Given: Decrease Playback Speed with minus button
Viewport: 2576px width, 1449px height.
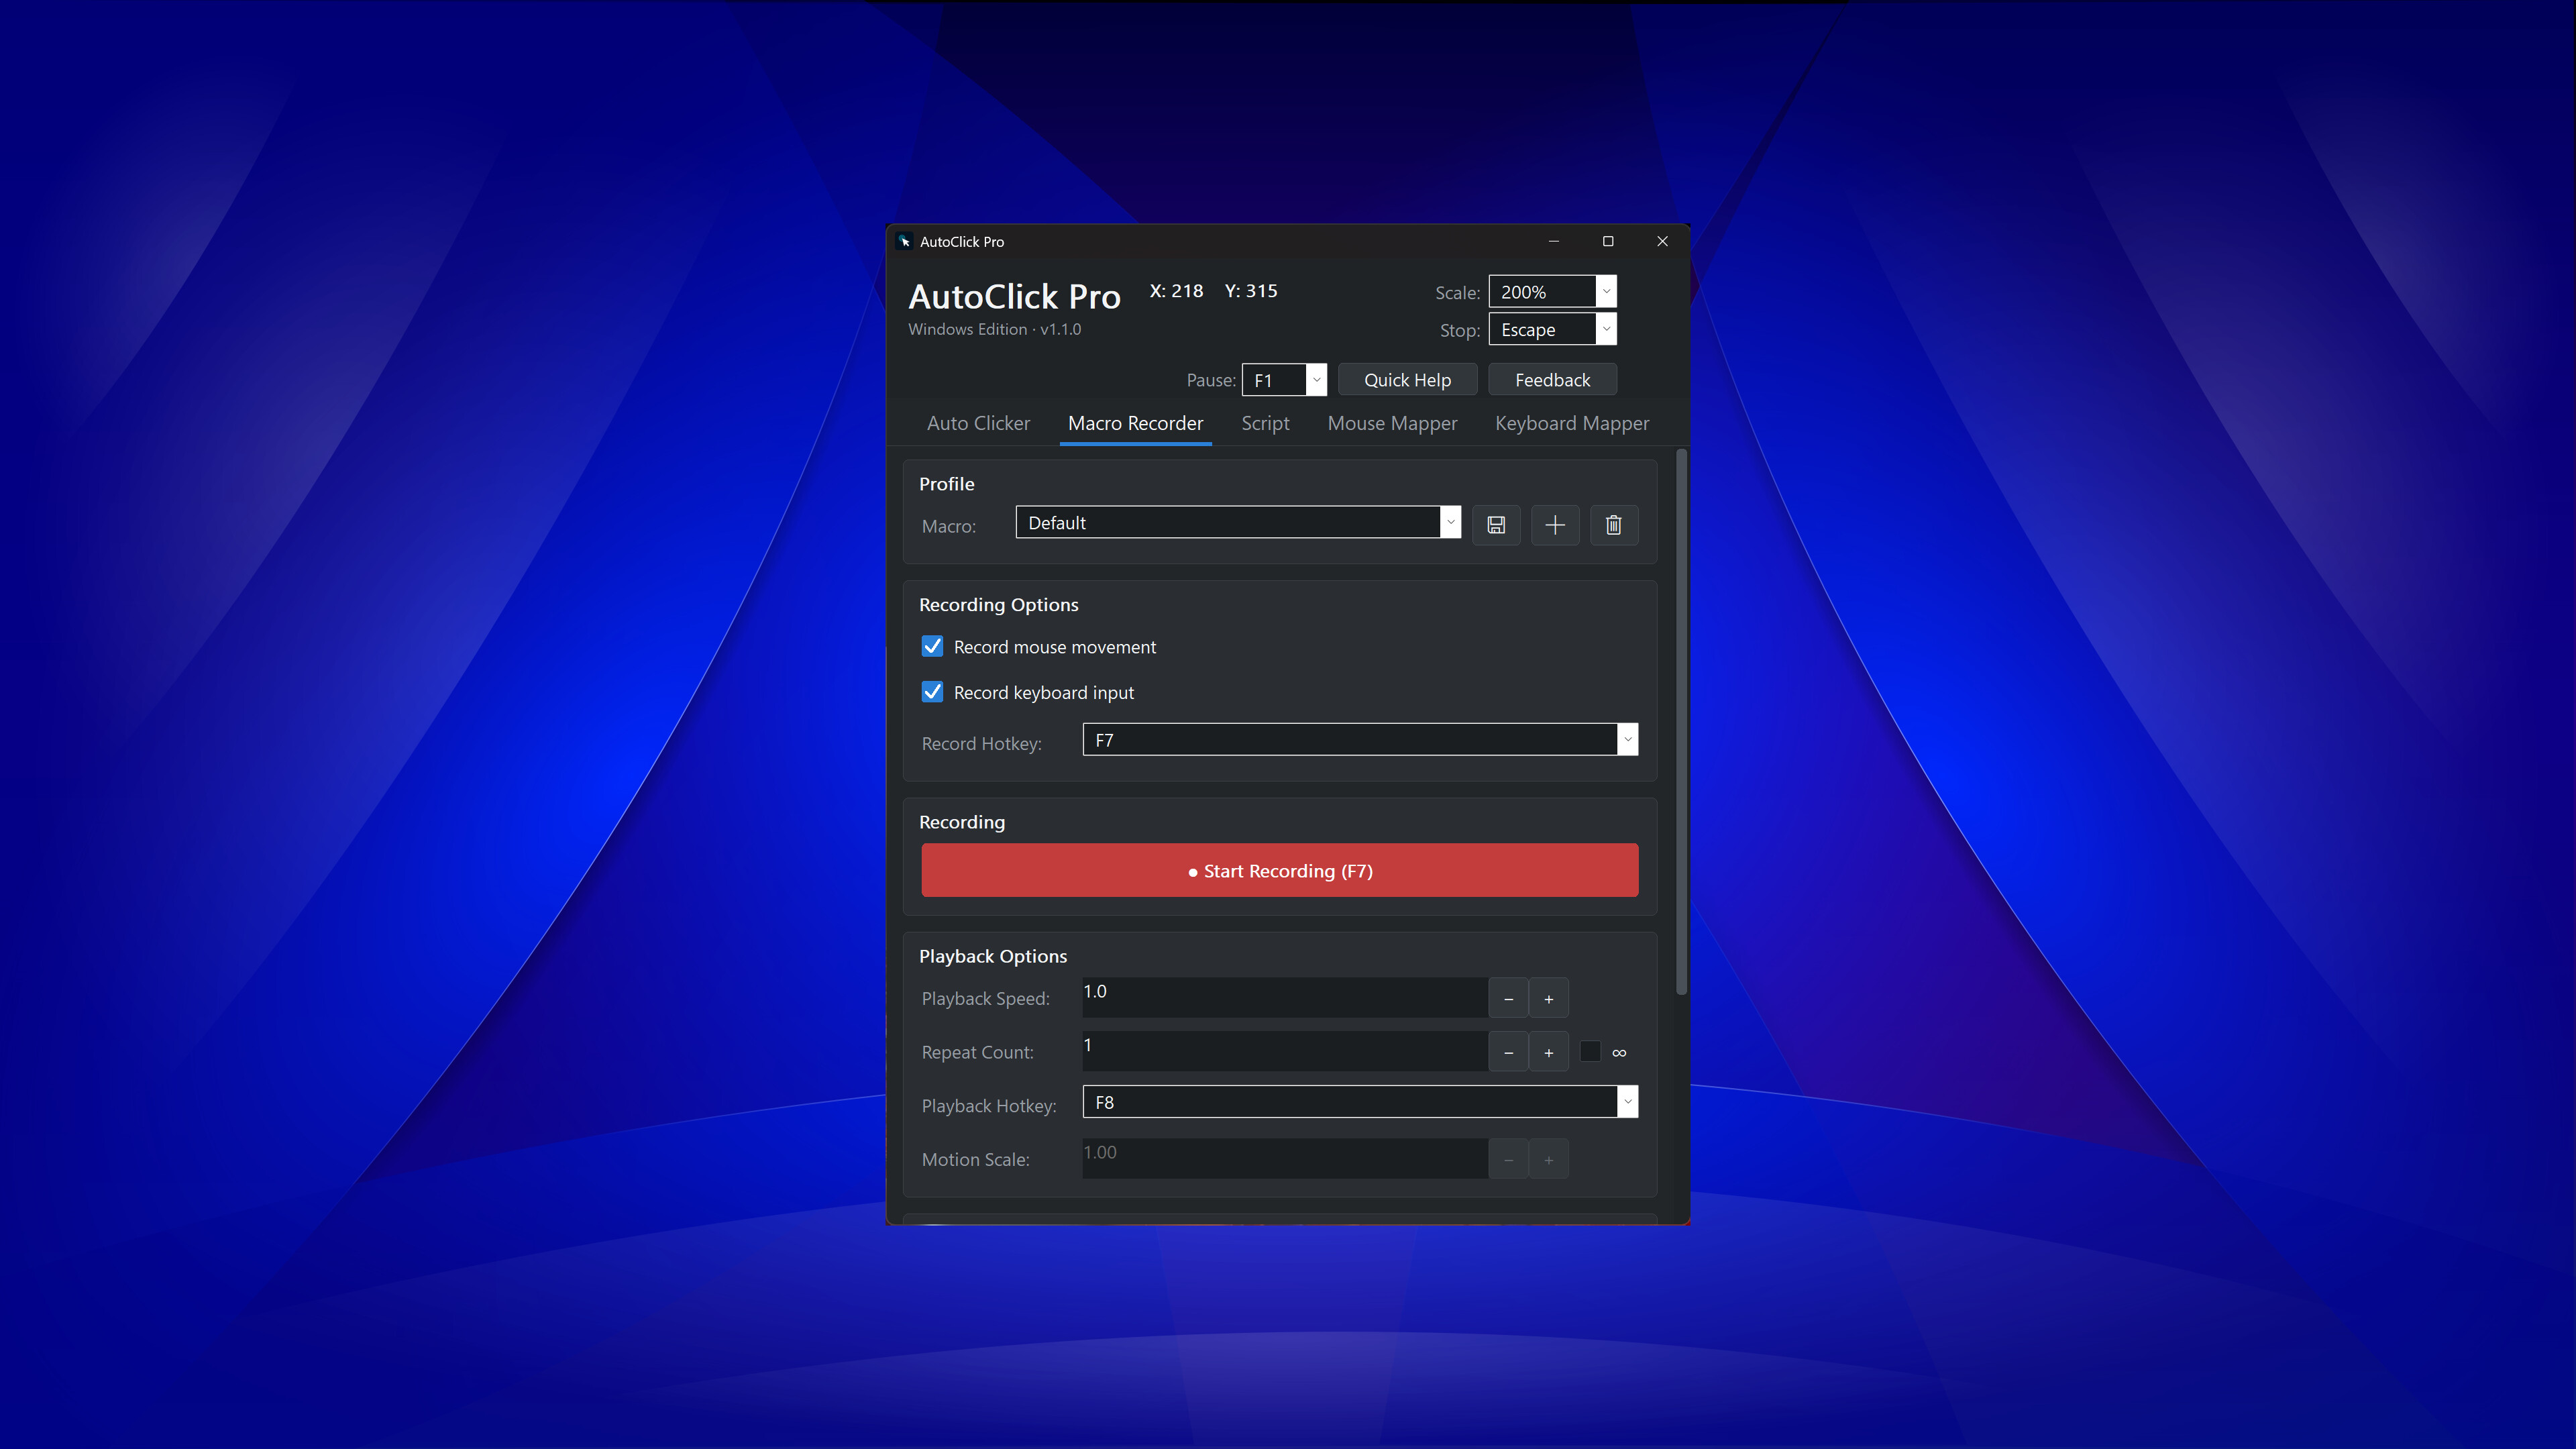Looking at the screenshot, I should click(x=1508, y=998).
